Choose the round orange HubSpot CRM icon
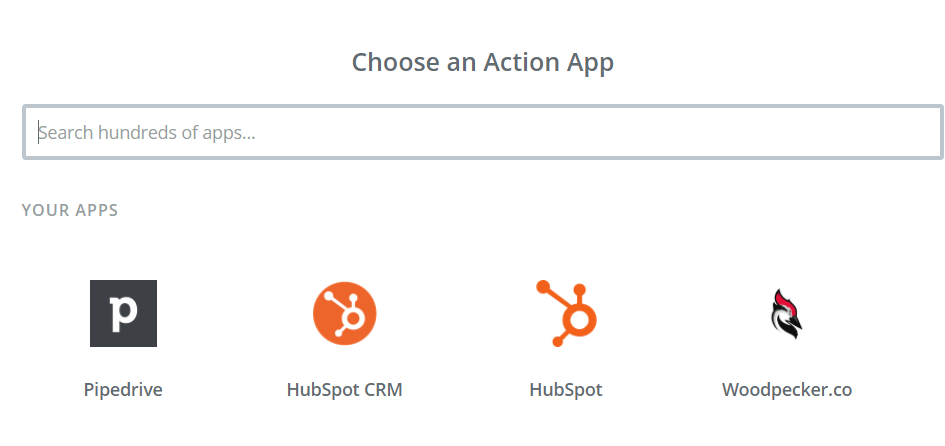Viewport: 945px width, 446px height. (x=345, y=313)
